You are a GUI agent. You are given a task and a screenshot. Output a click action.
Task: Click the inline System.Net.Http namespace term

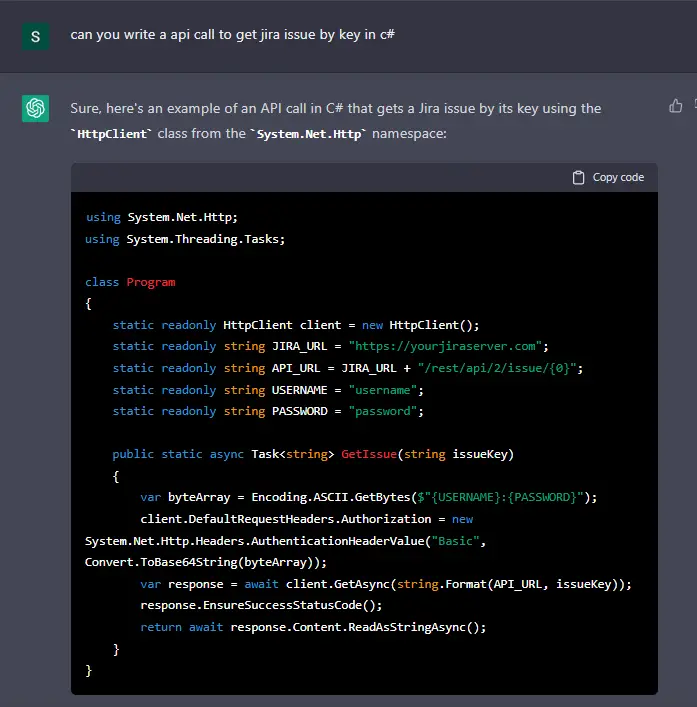309,134
